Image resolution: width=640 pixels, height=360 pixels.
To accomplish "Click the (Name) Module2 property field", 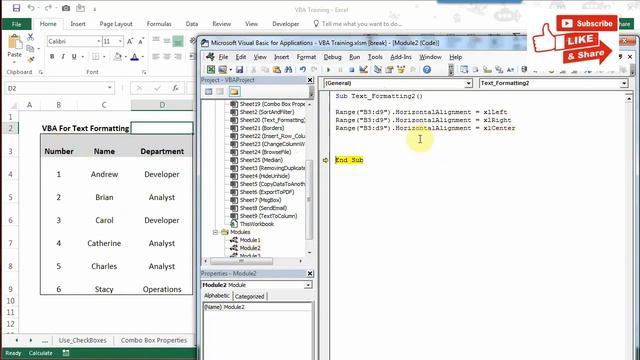I will (257, 307).
